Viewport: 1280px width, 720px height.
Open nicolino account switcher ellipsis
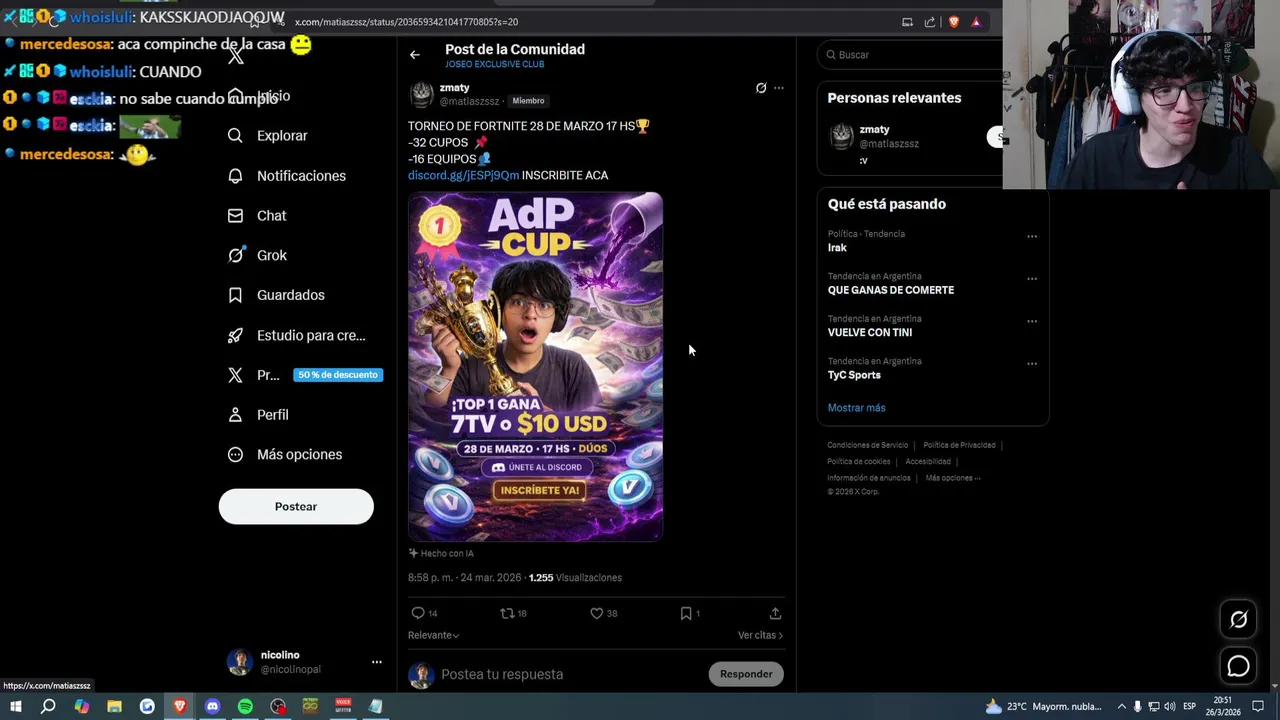pyautogui.click(x=377, y=662)
